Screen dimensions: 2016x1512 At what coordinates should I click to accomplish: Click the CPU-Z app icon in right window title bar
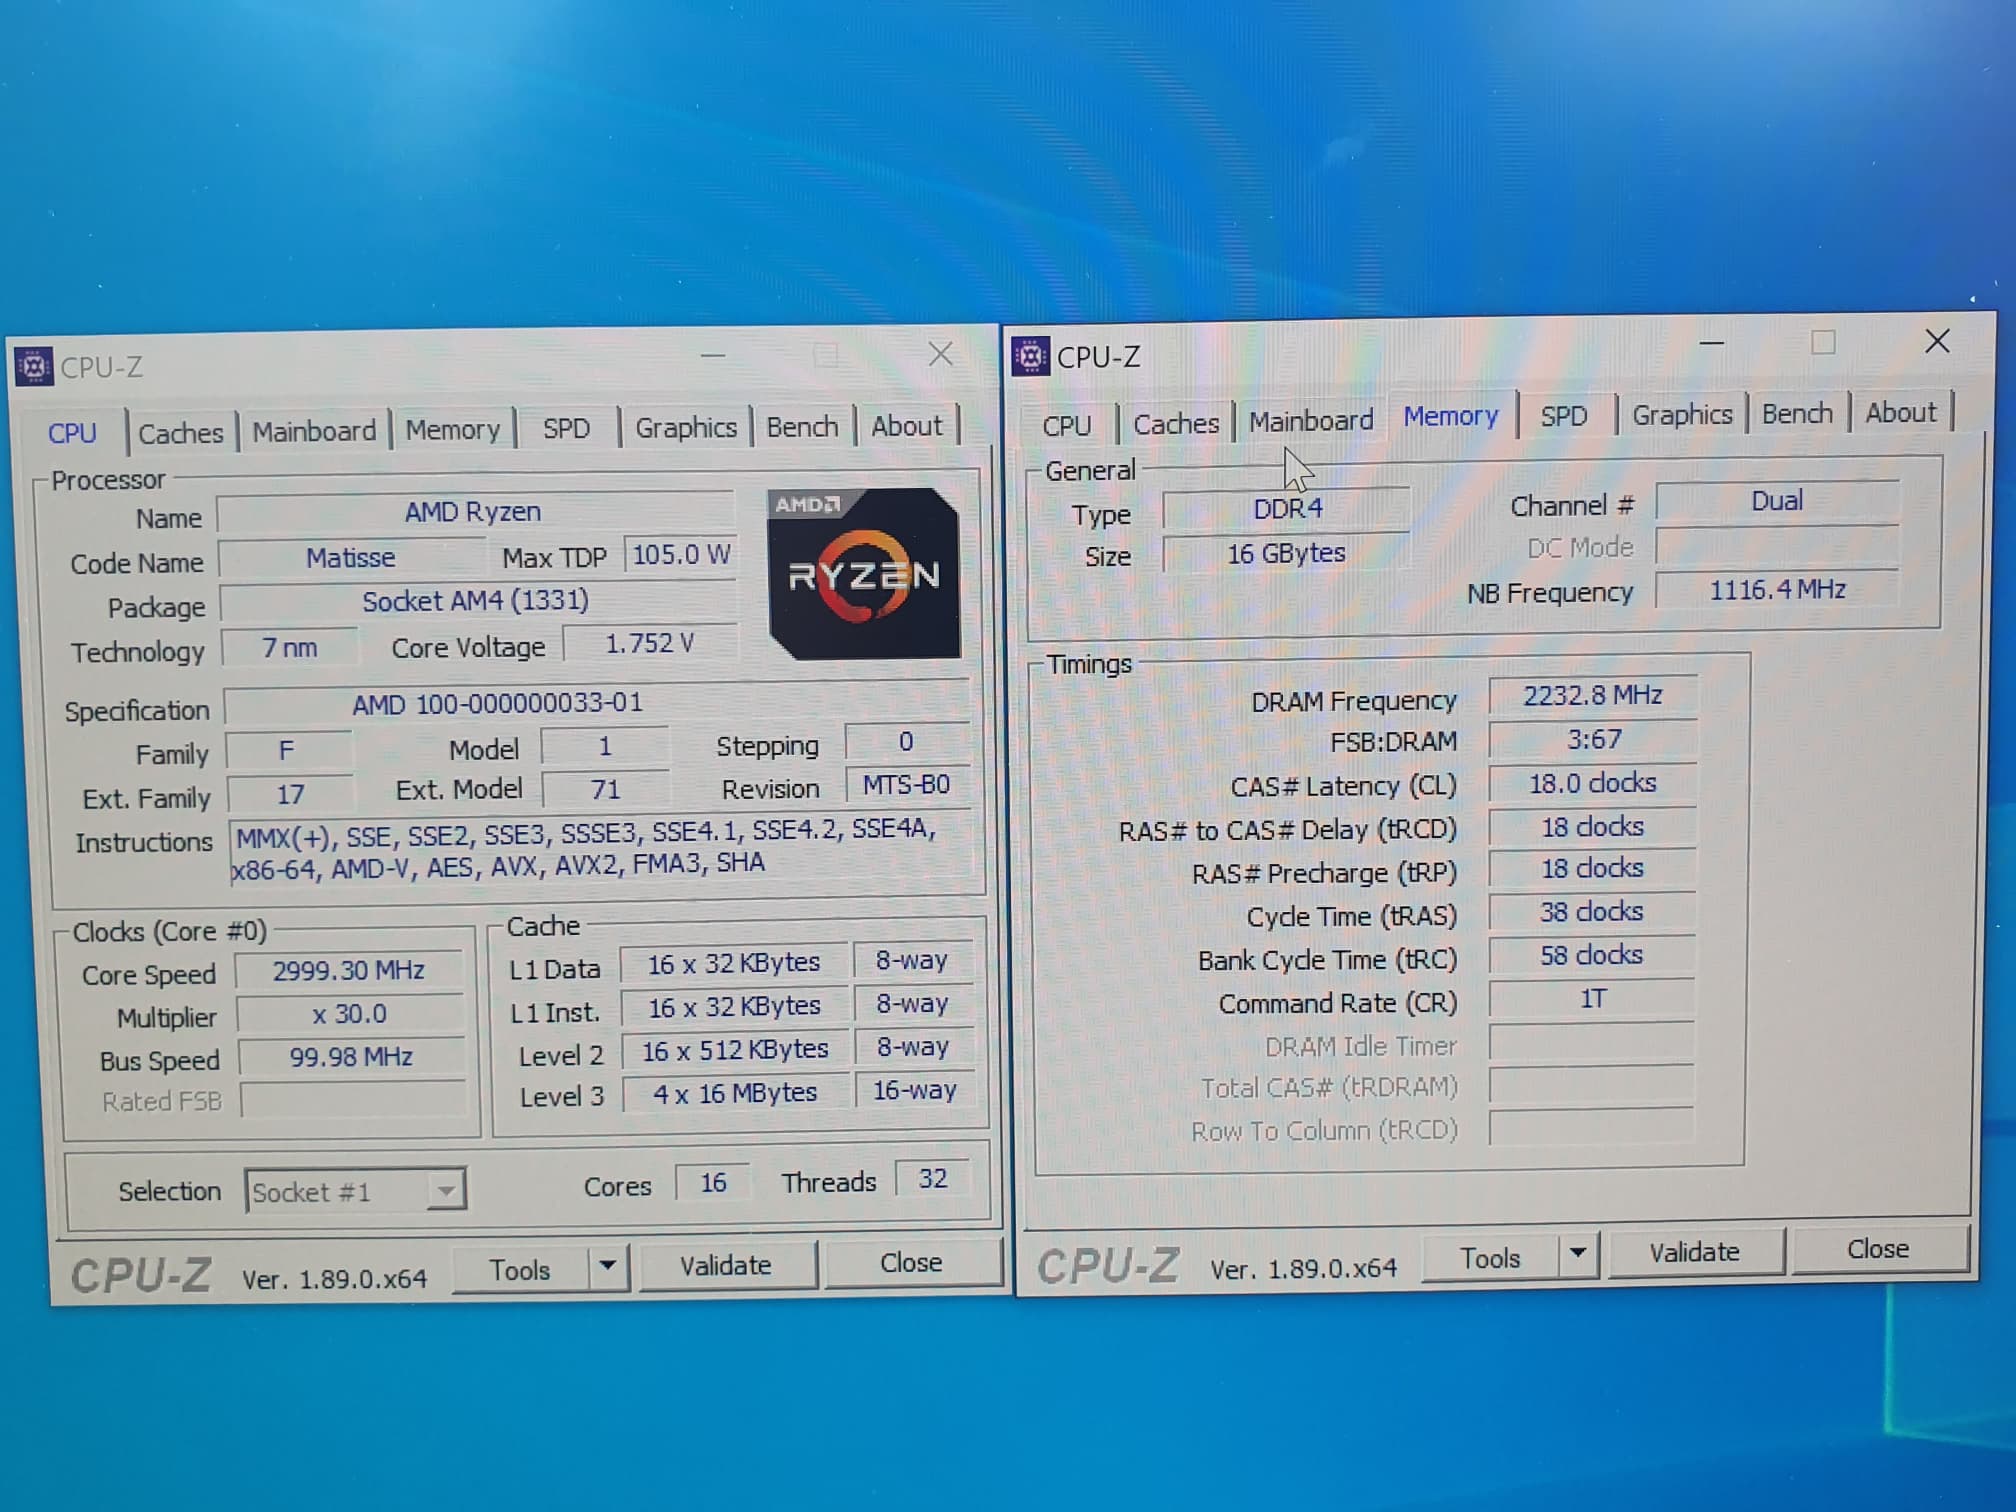(1030, 356)
